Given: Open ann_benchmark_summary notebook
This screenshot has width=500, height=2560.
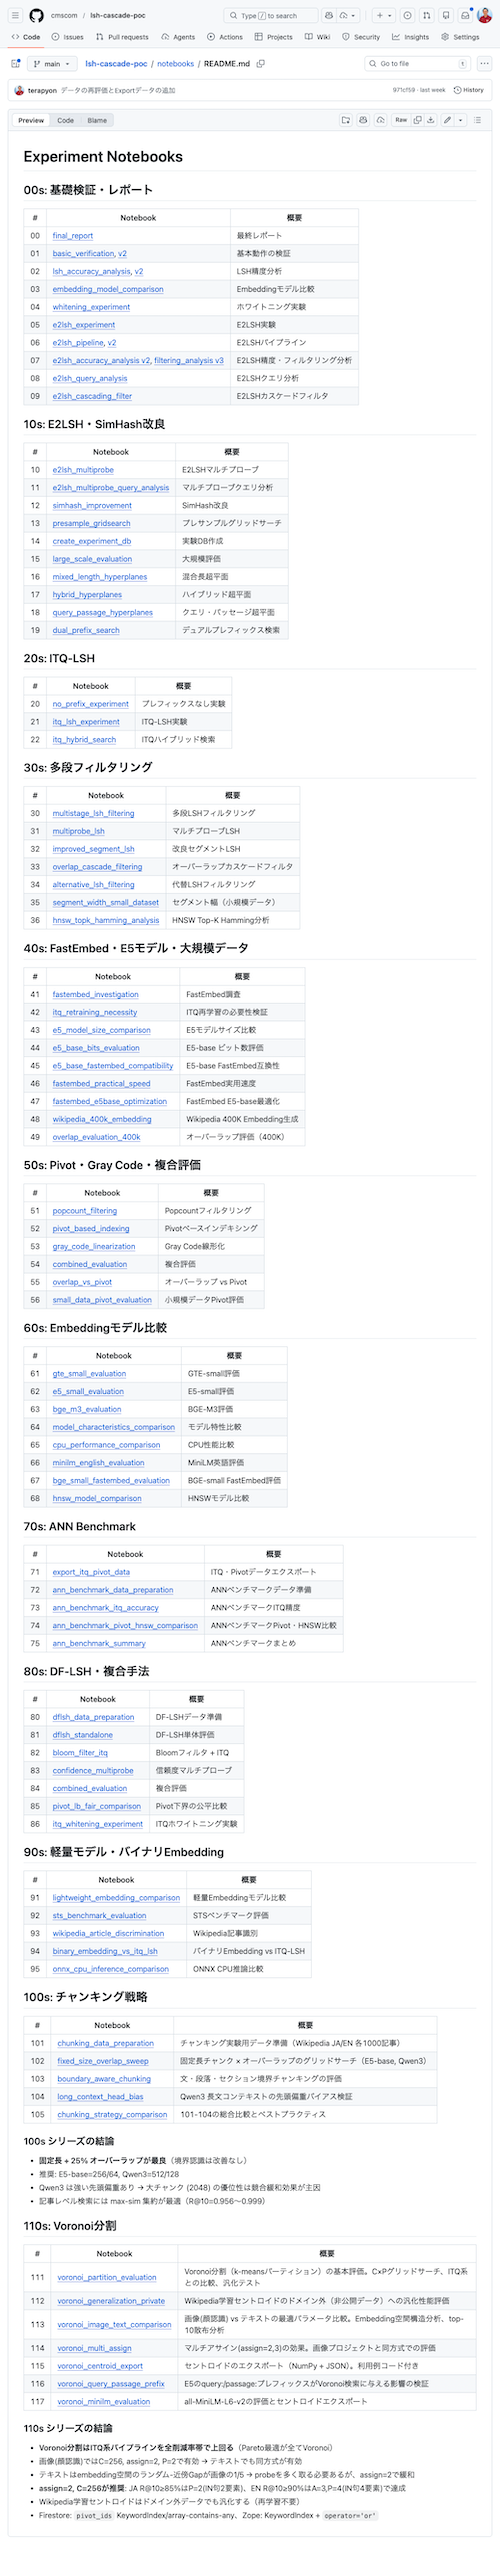Looking at the screenshot, I should (x=99, y=1643).
